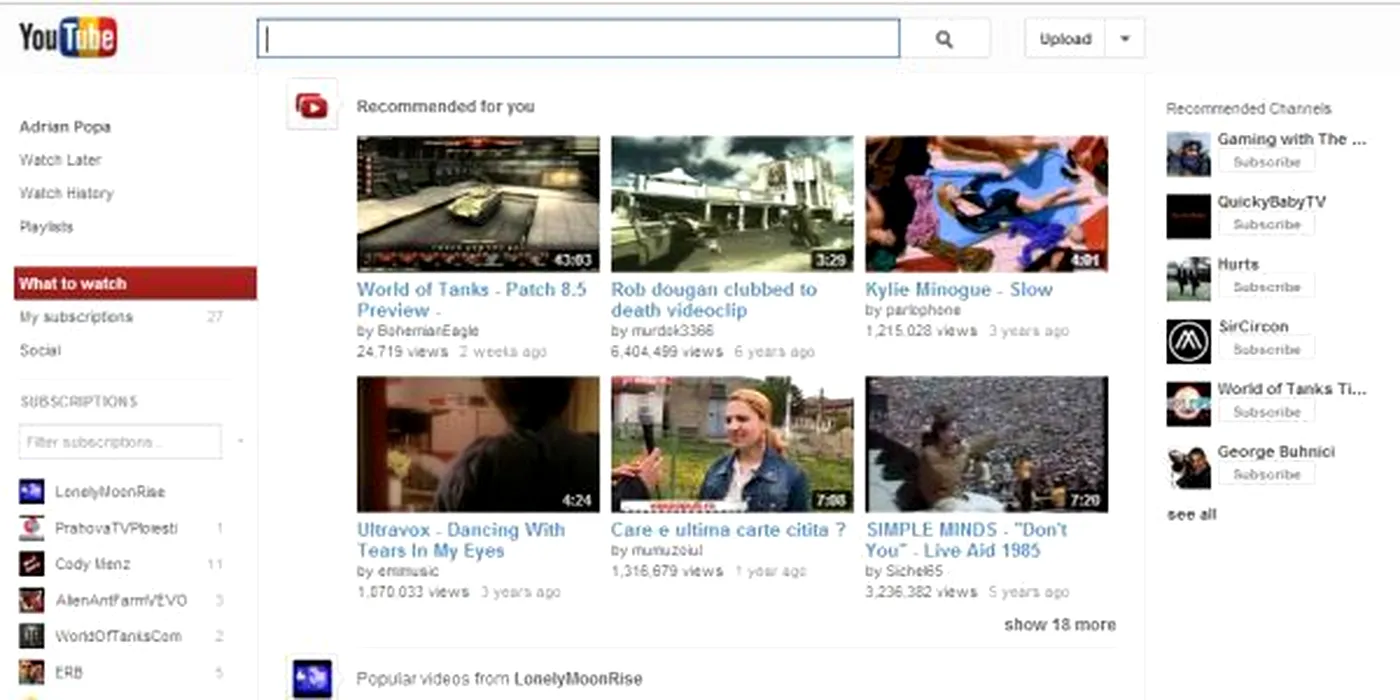Open the dropdown arrow next to Upload
This screenshot has width=1400, height=700.
coord(1125,39)
